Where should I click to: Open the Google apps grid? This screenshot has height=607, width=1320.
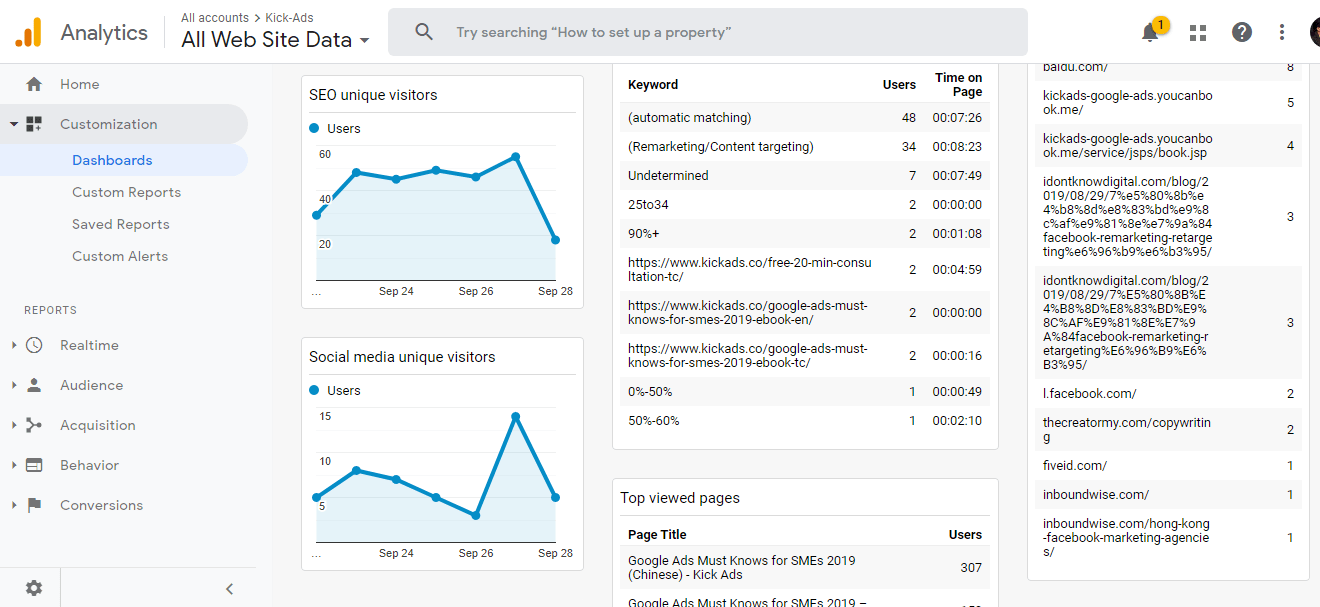(x=1198, y=32)
